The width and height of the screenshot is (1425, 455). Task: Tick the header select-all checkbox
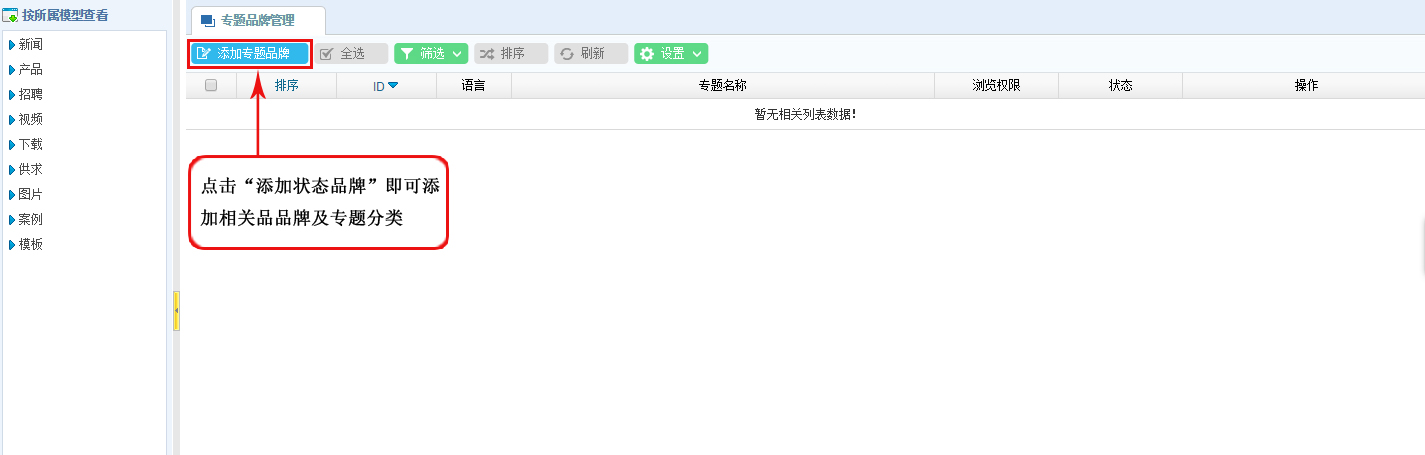point(211,85)
